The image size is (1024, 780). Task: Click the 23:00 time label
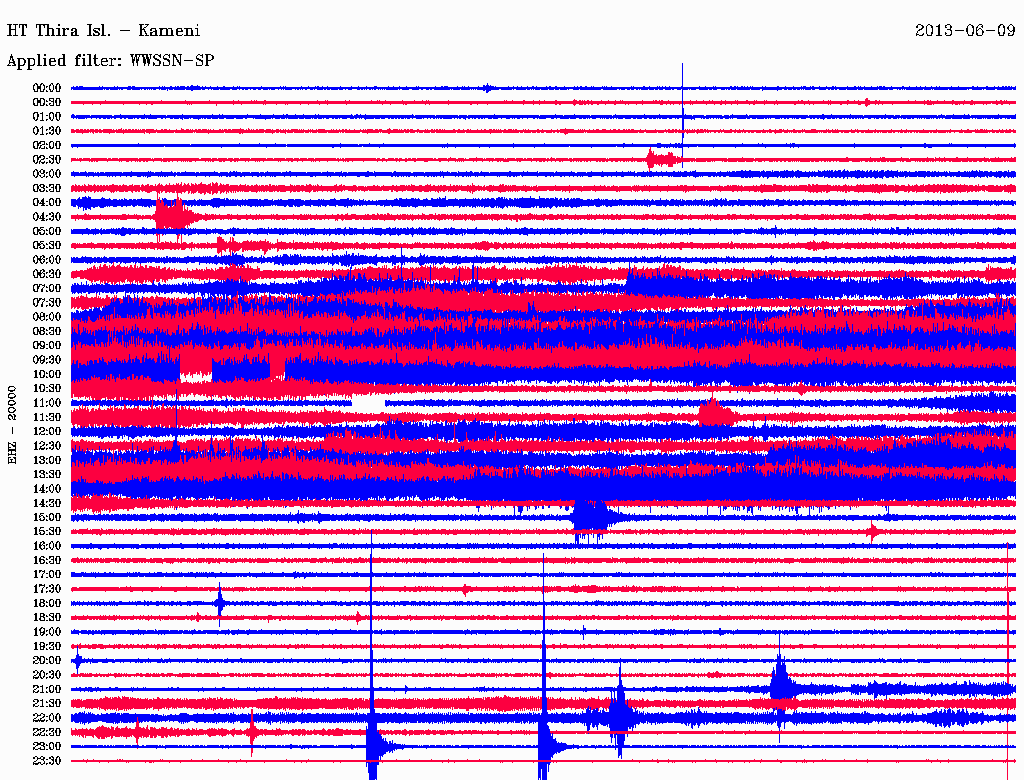(x=47, y=746)
